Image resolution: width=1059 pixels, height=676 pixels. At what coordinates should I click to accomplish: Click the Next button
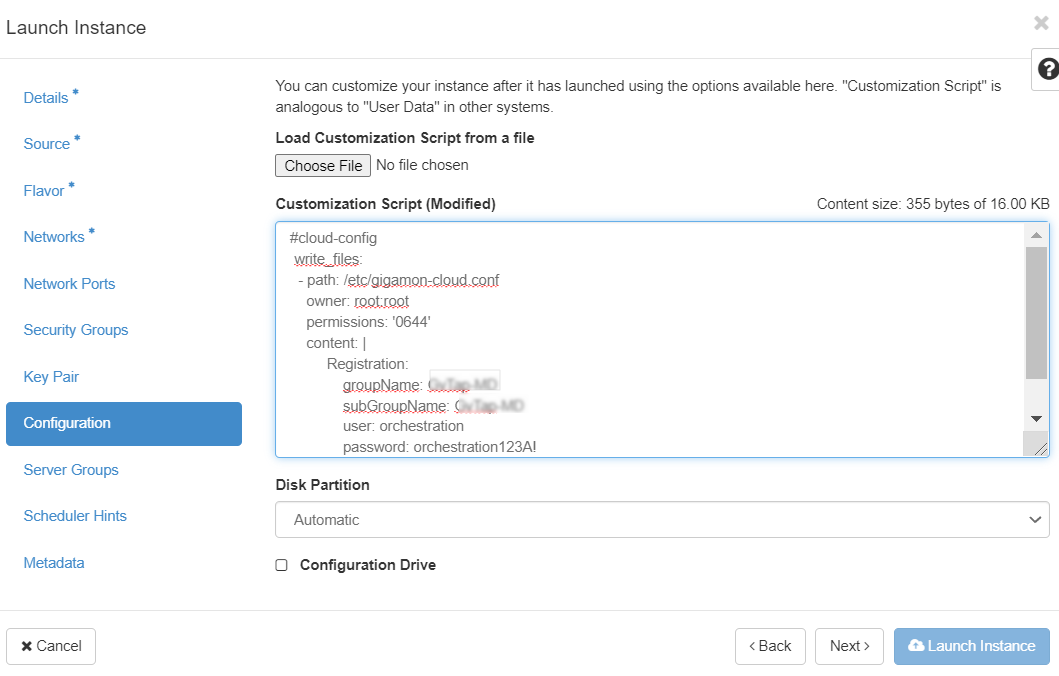coord(849,646)
